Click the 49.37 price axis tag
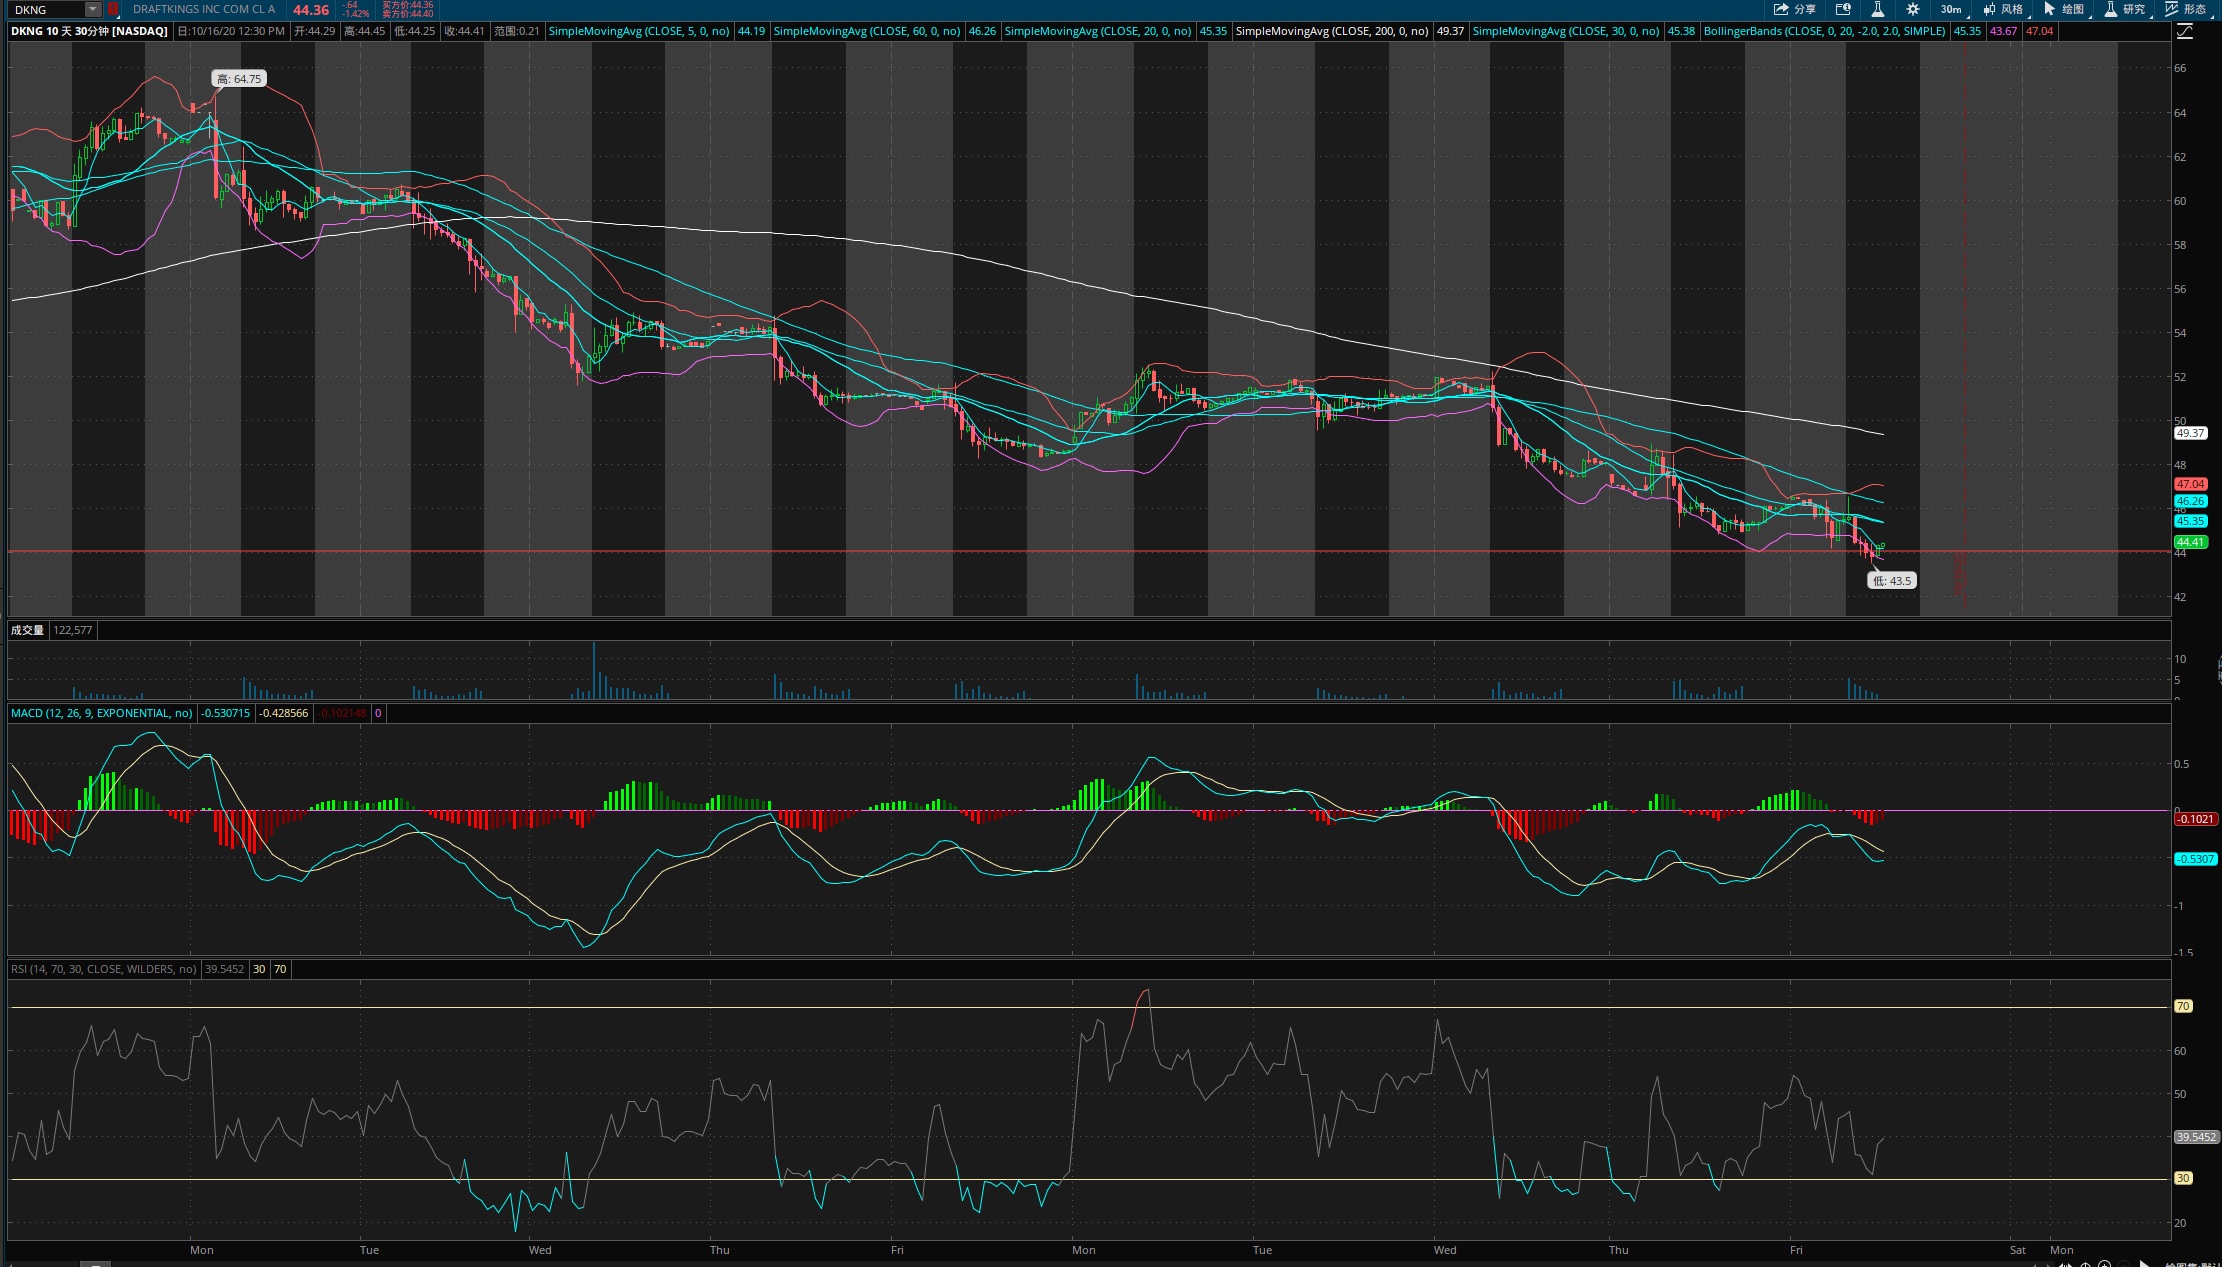Screen dimensions: 2222x1267 [2190, 433]
